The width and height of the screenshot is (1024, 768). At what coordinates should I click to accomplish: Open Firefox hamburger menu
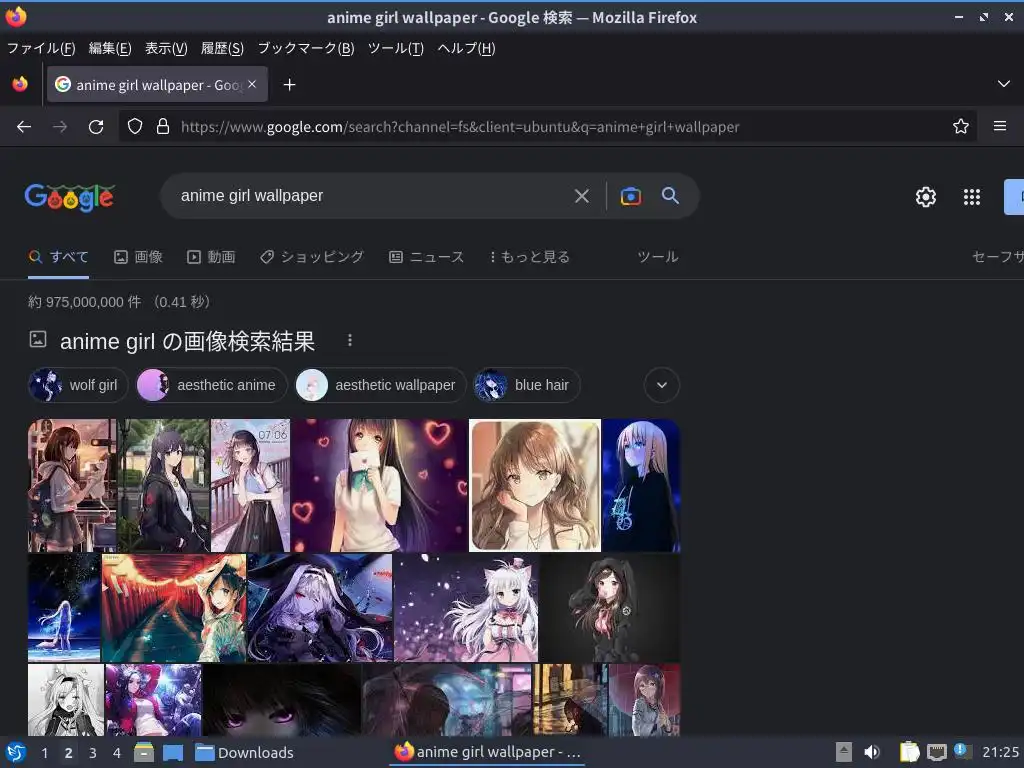tap(1000, 126)
